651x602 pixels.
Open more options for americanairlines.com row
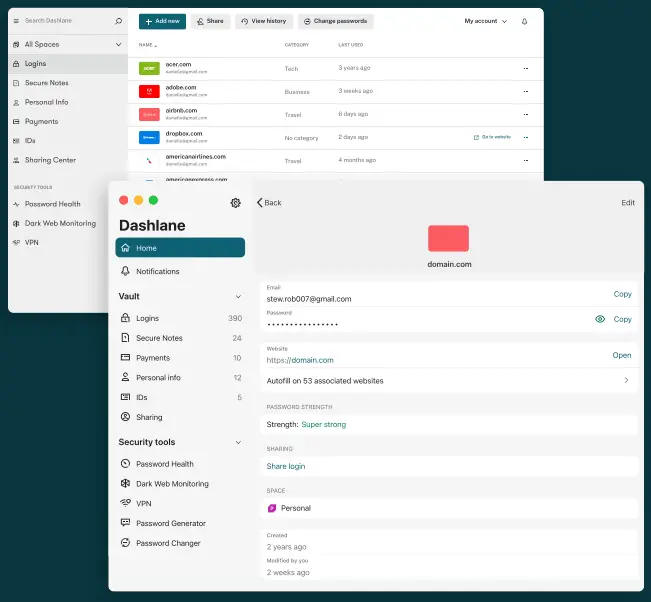click(526, 160)
